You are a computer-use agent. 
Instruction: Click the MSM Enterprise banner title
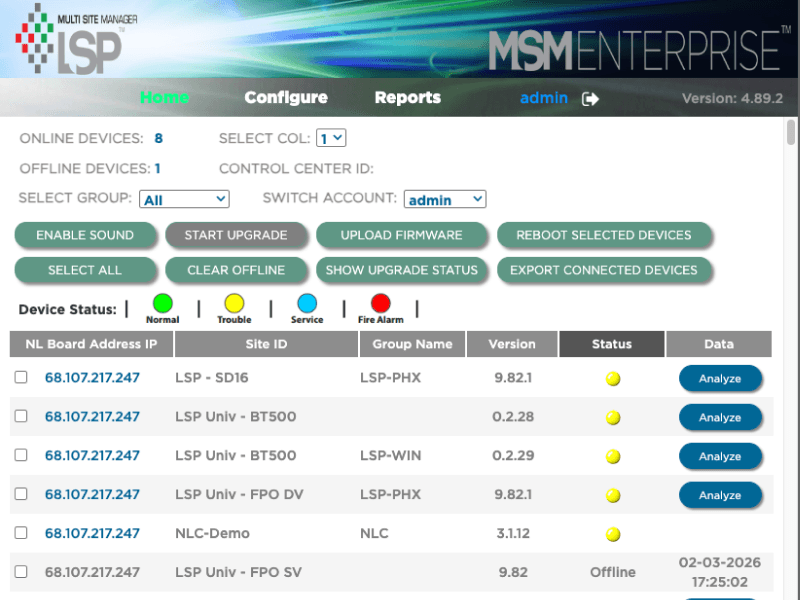(x=639, y=49)
